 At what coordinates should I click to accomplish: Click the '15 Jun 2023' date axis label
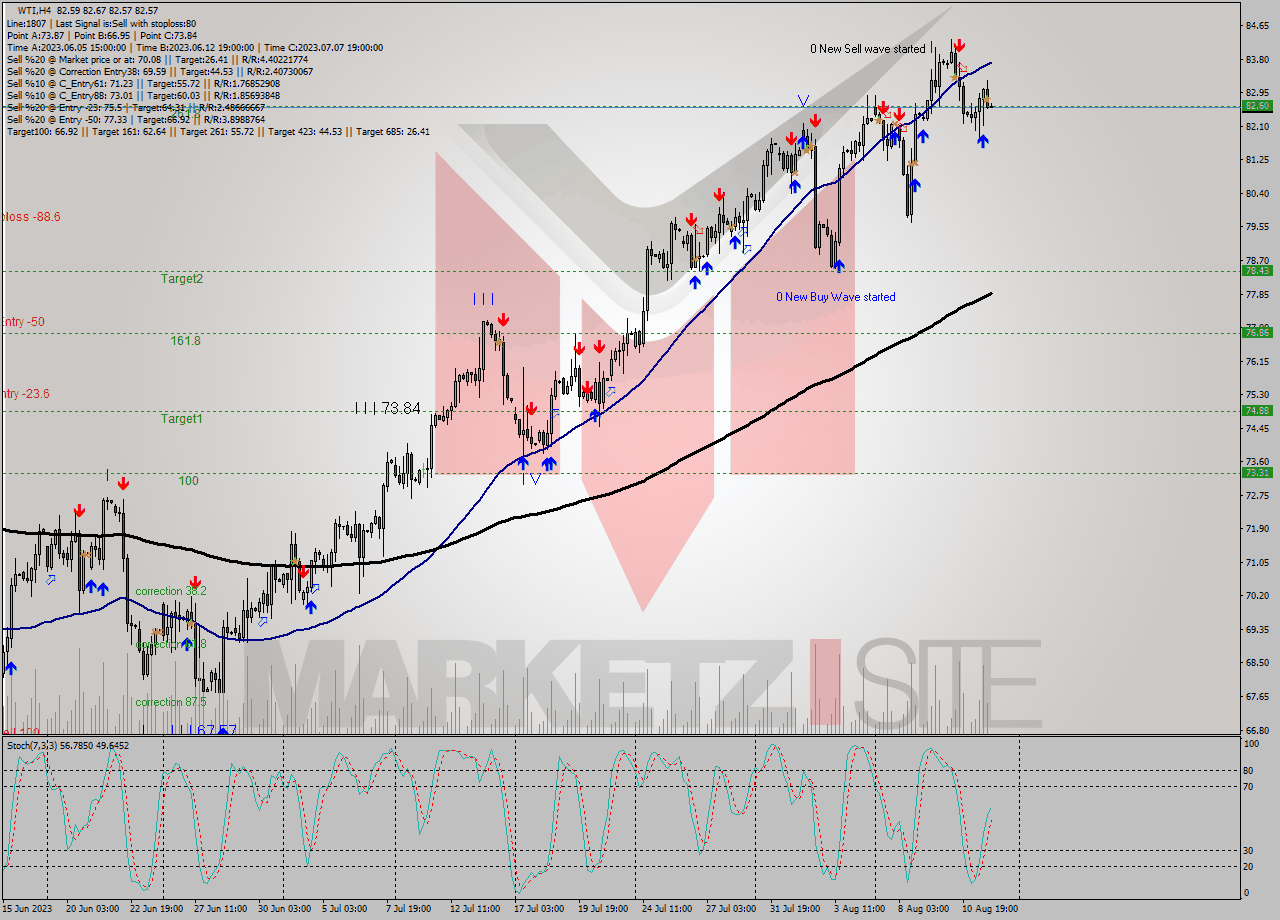pyautogui.click(x=28, y=909)
